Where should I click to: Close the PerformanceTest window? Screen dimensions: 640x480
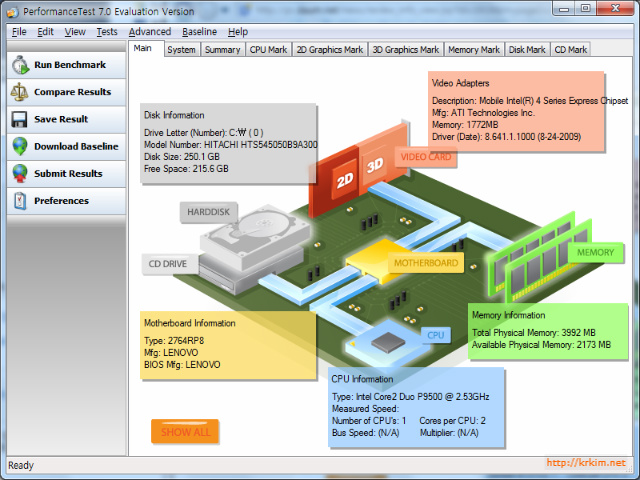(x=615, y=9)
